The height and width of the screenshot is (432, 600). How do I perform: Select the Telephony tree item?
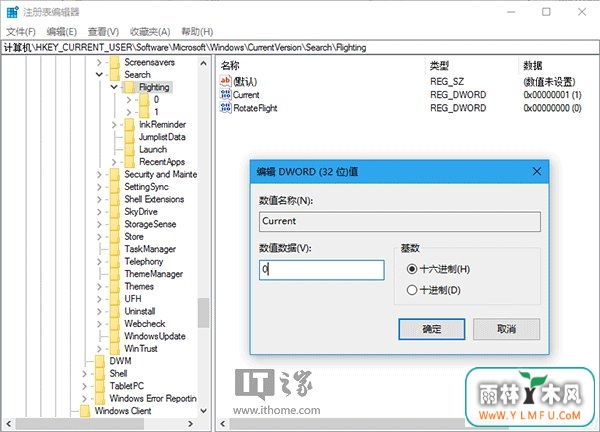(x=144, y=262)
